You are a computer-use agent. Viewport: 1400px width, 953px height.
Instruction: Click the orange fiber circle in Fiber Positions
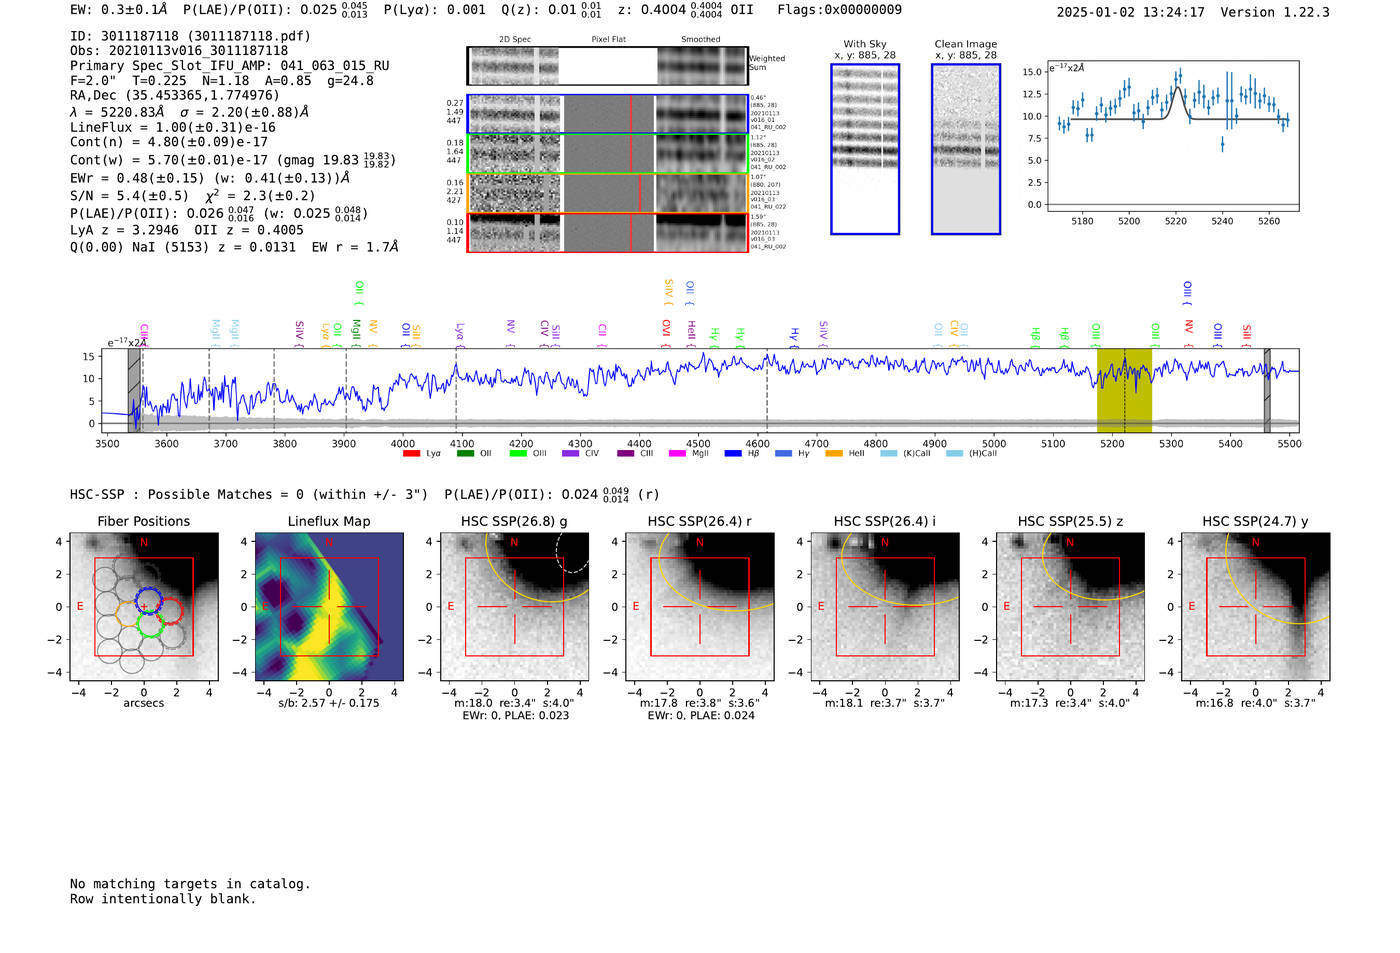(x=129, y=614)
